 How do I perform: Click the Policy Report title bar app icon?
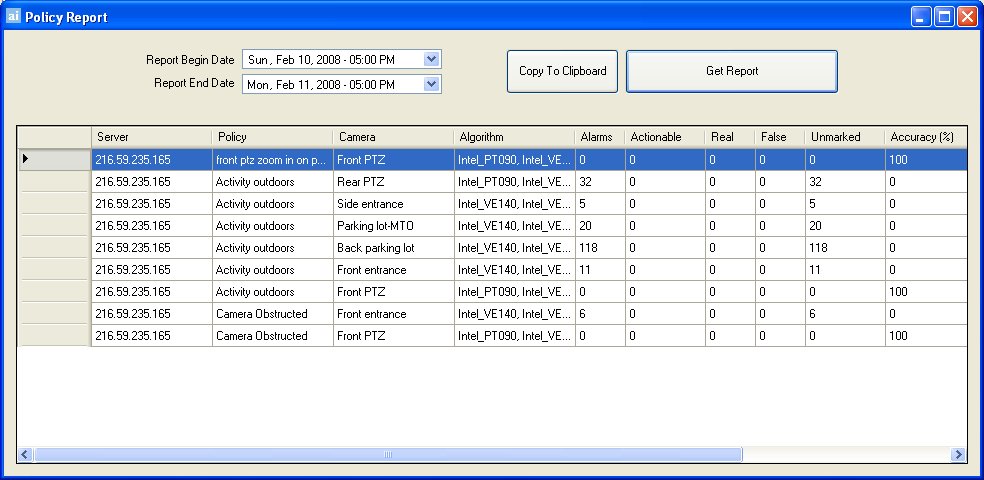tap(13, 17)
